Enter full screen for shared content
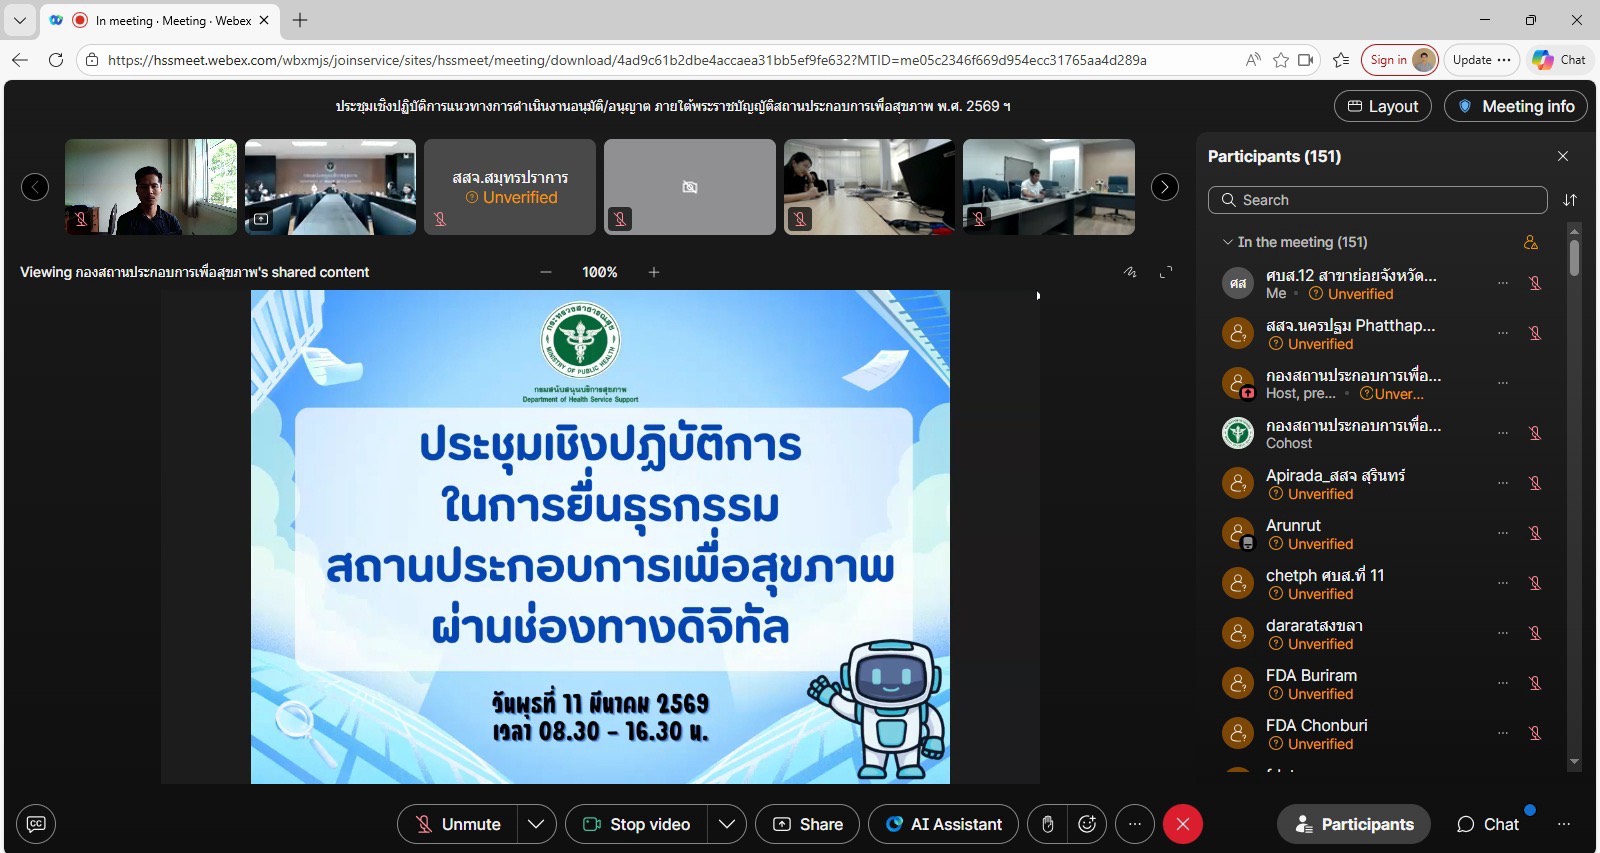1600x853 pixels. click(x=1166, y=272)
